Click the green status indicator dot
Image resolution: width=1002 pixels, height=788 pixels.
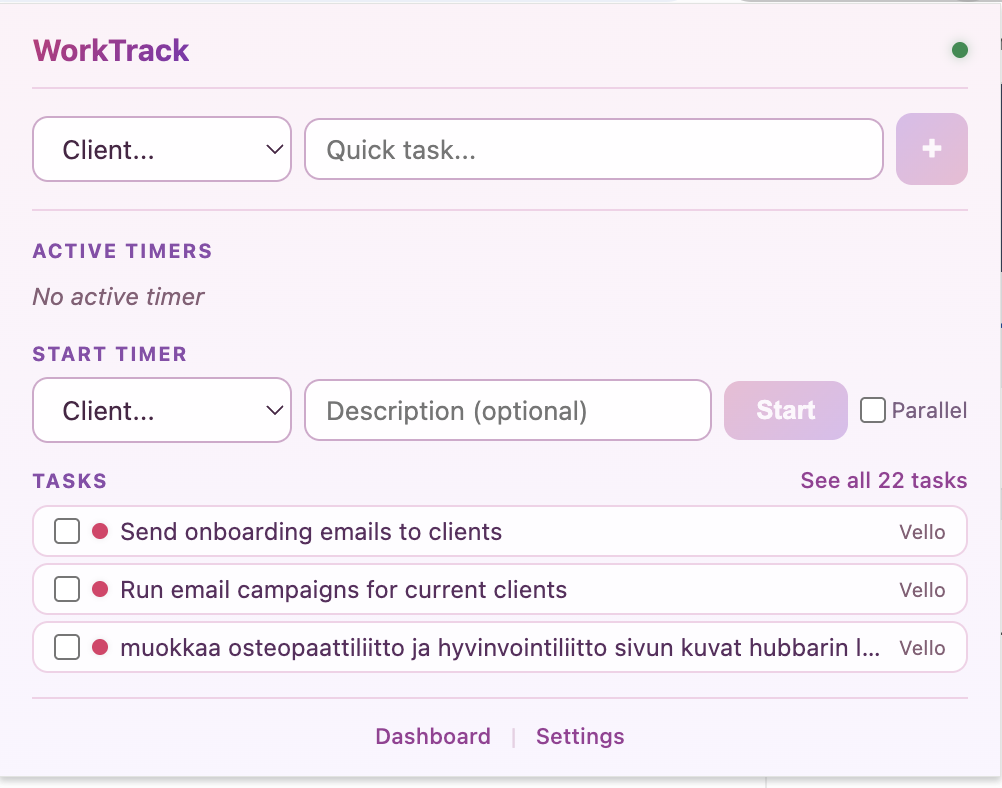pyautogui.click(x=959, y=50)
